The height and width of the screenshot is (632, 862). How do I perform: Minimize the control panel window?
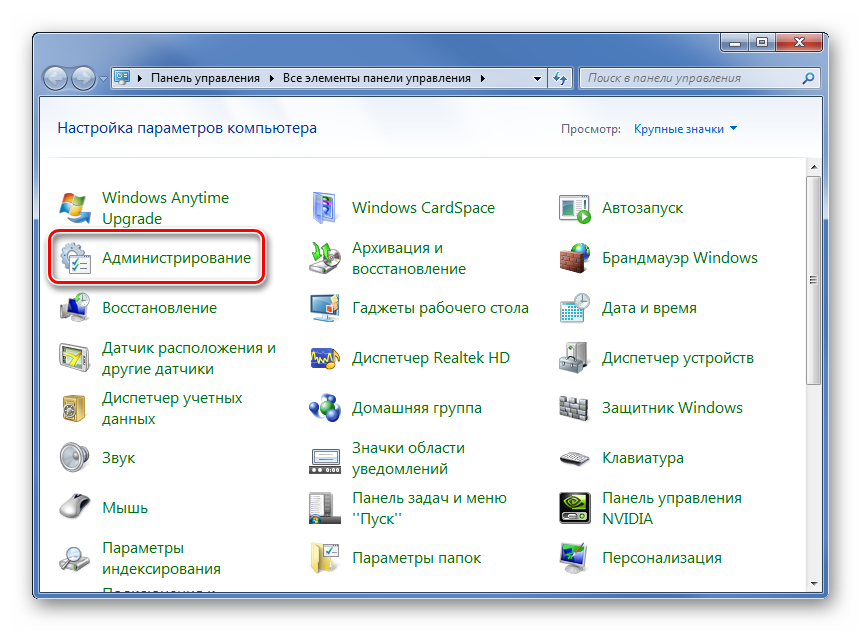tap(735, 43)
